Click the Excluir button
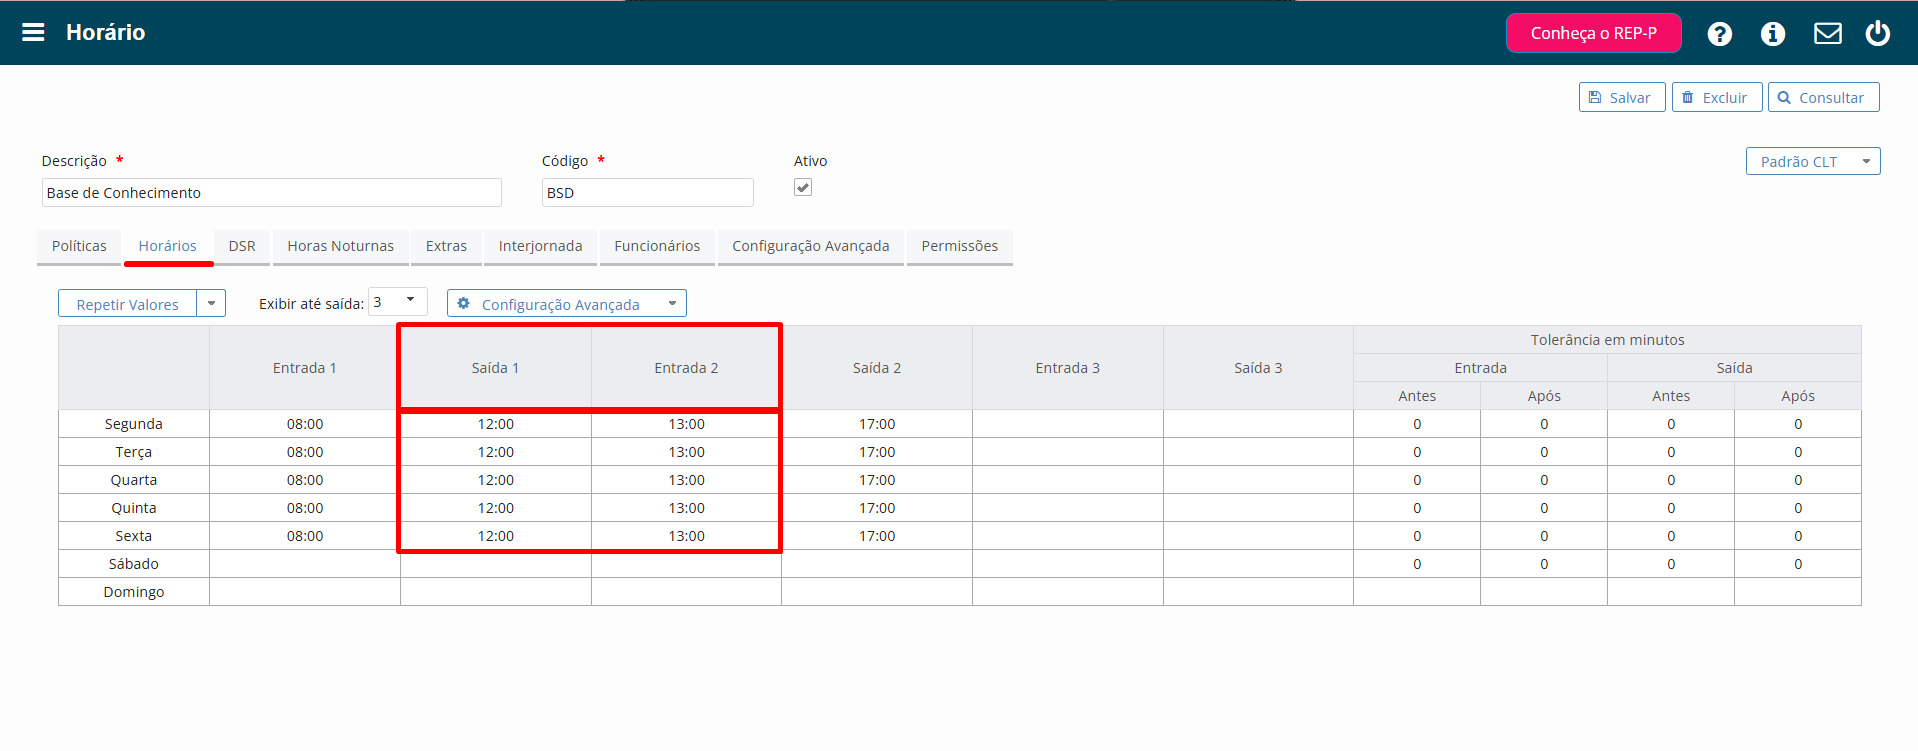Viewport: 1918px width, 751px height. point(1716,97)
